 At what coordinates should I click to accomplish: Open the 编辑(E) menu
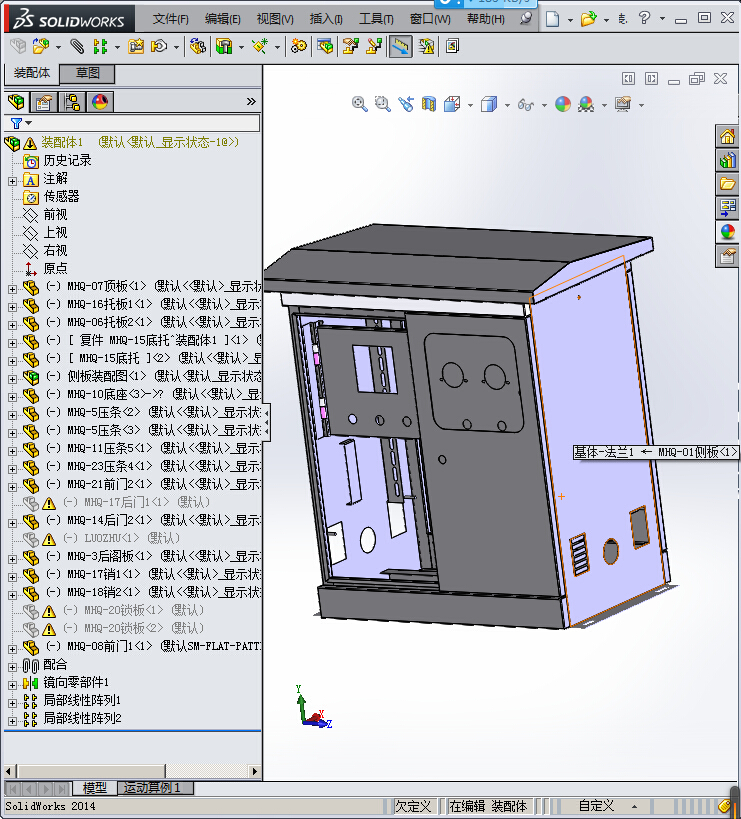pyautogui.click(x=222, y=19)
